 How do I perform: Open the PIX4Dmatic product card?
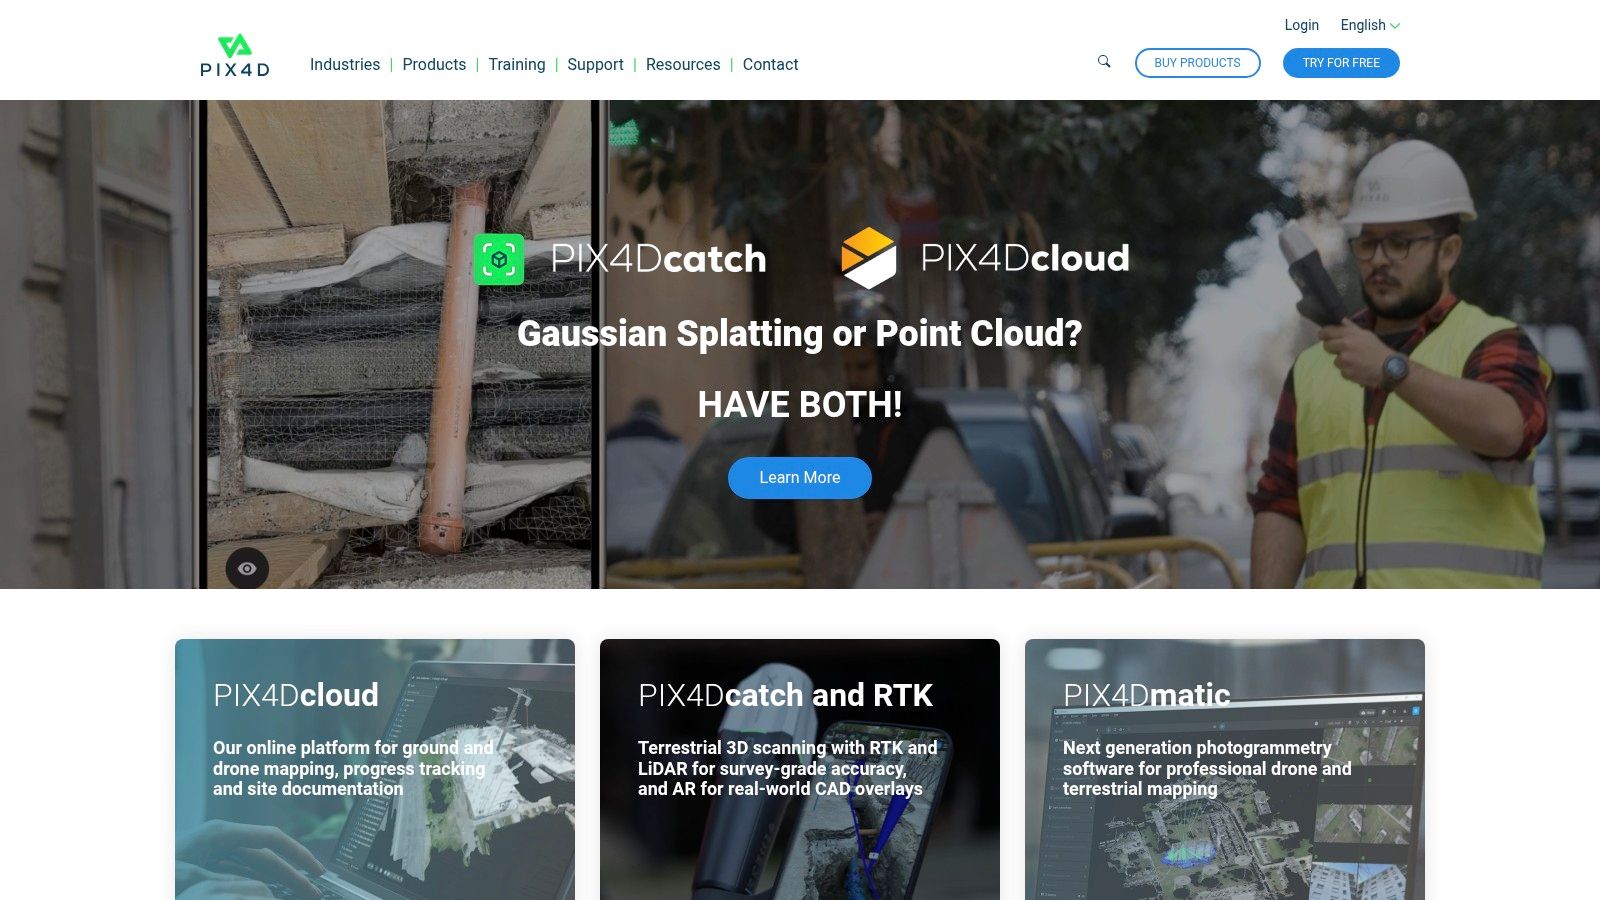pyautogui.click(x=1225, y=769)
